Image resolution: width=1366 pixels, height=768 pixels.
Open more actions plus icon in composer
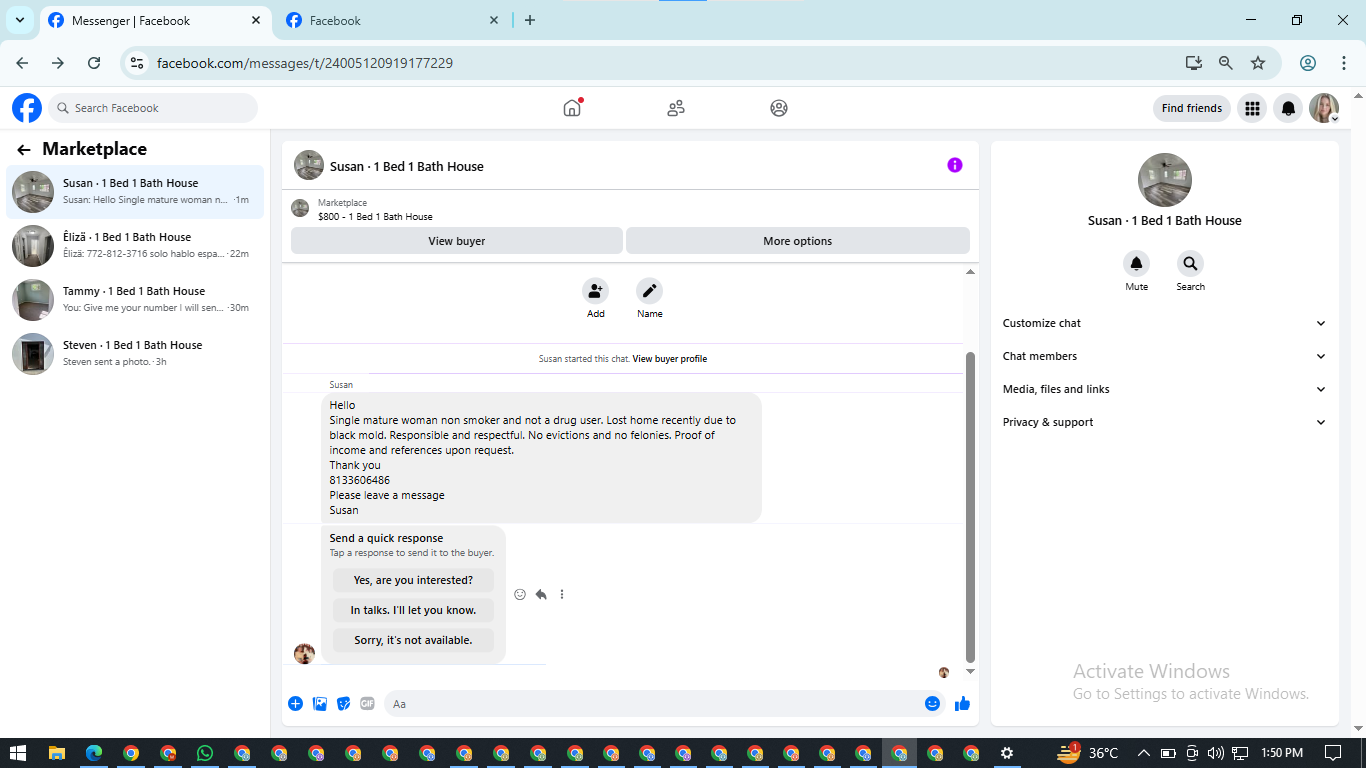click(x=295, y=704)
